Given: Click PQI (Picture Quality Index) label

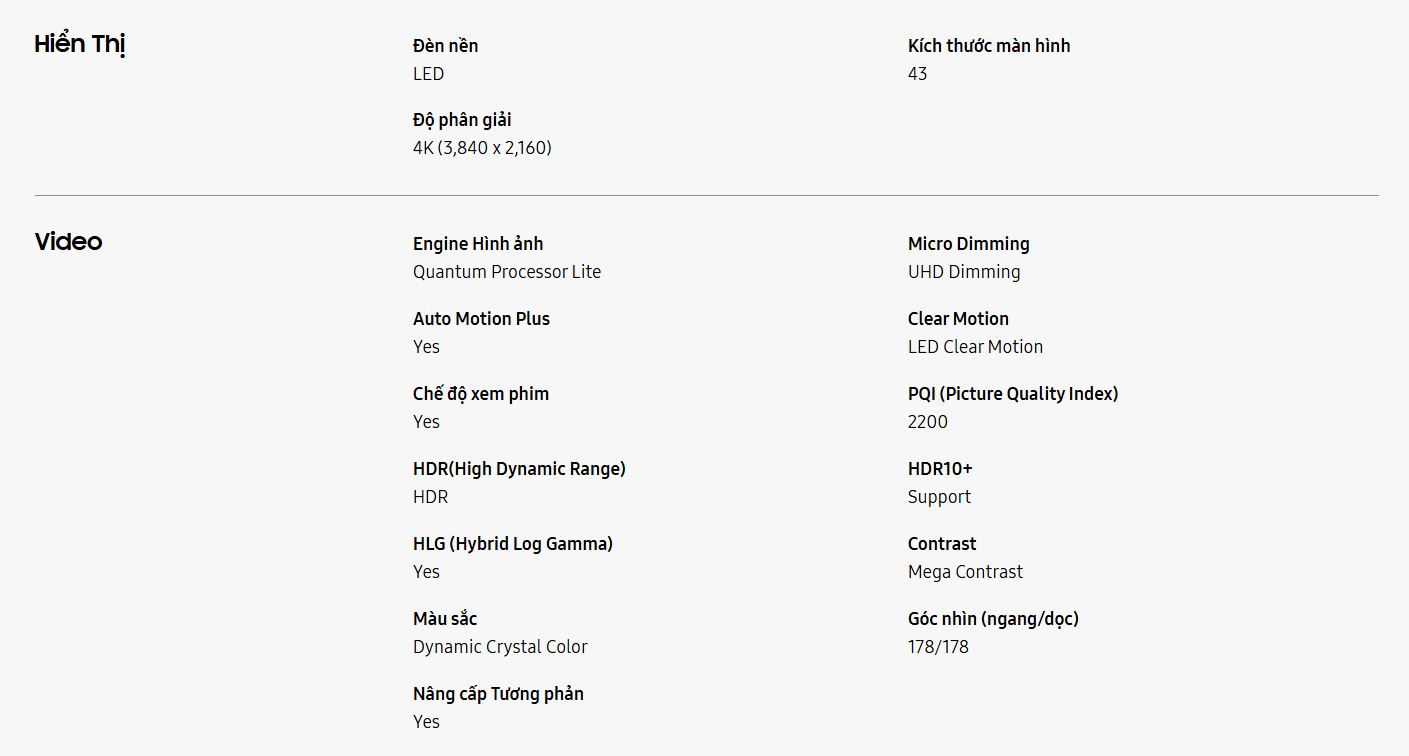Looking at the screenshot, I should tap(1013, 394).
